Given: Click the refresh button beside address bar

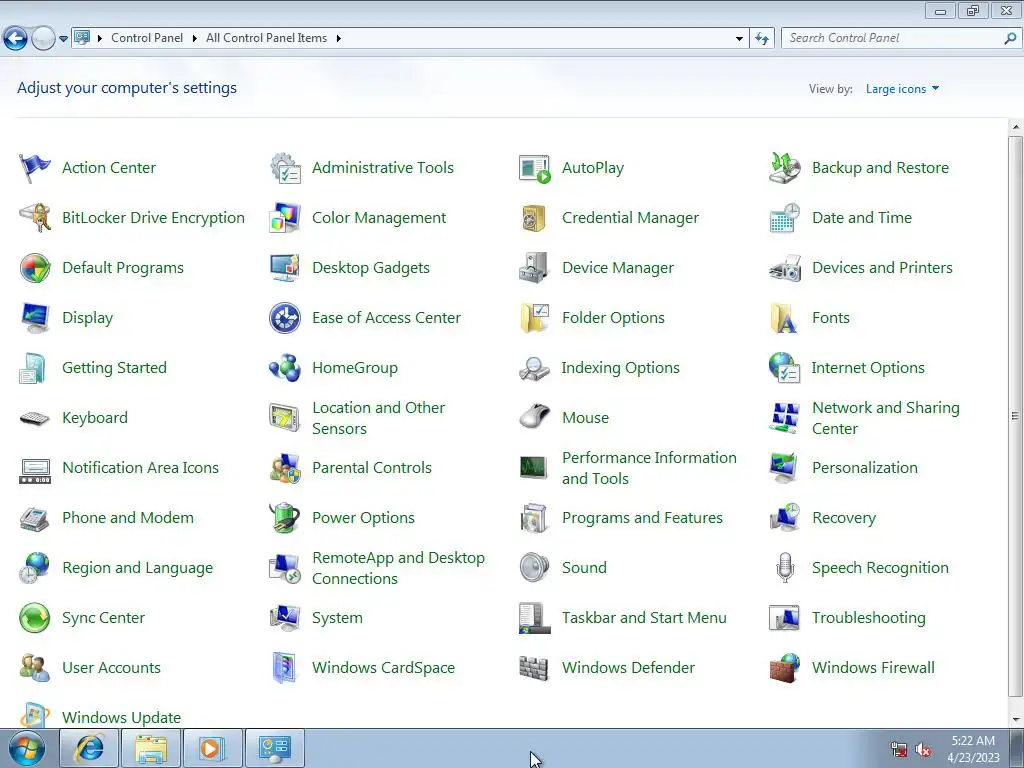Looking at the screenshot, I should (x=762, y=39).
